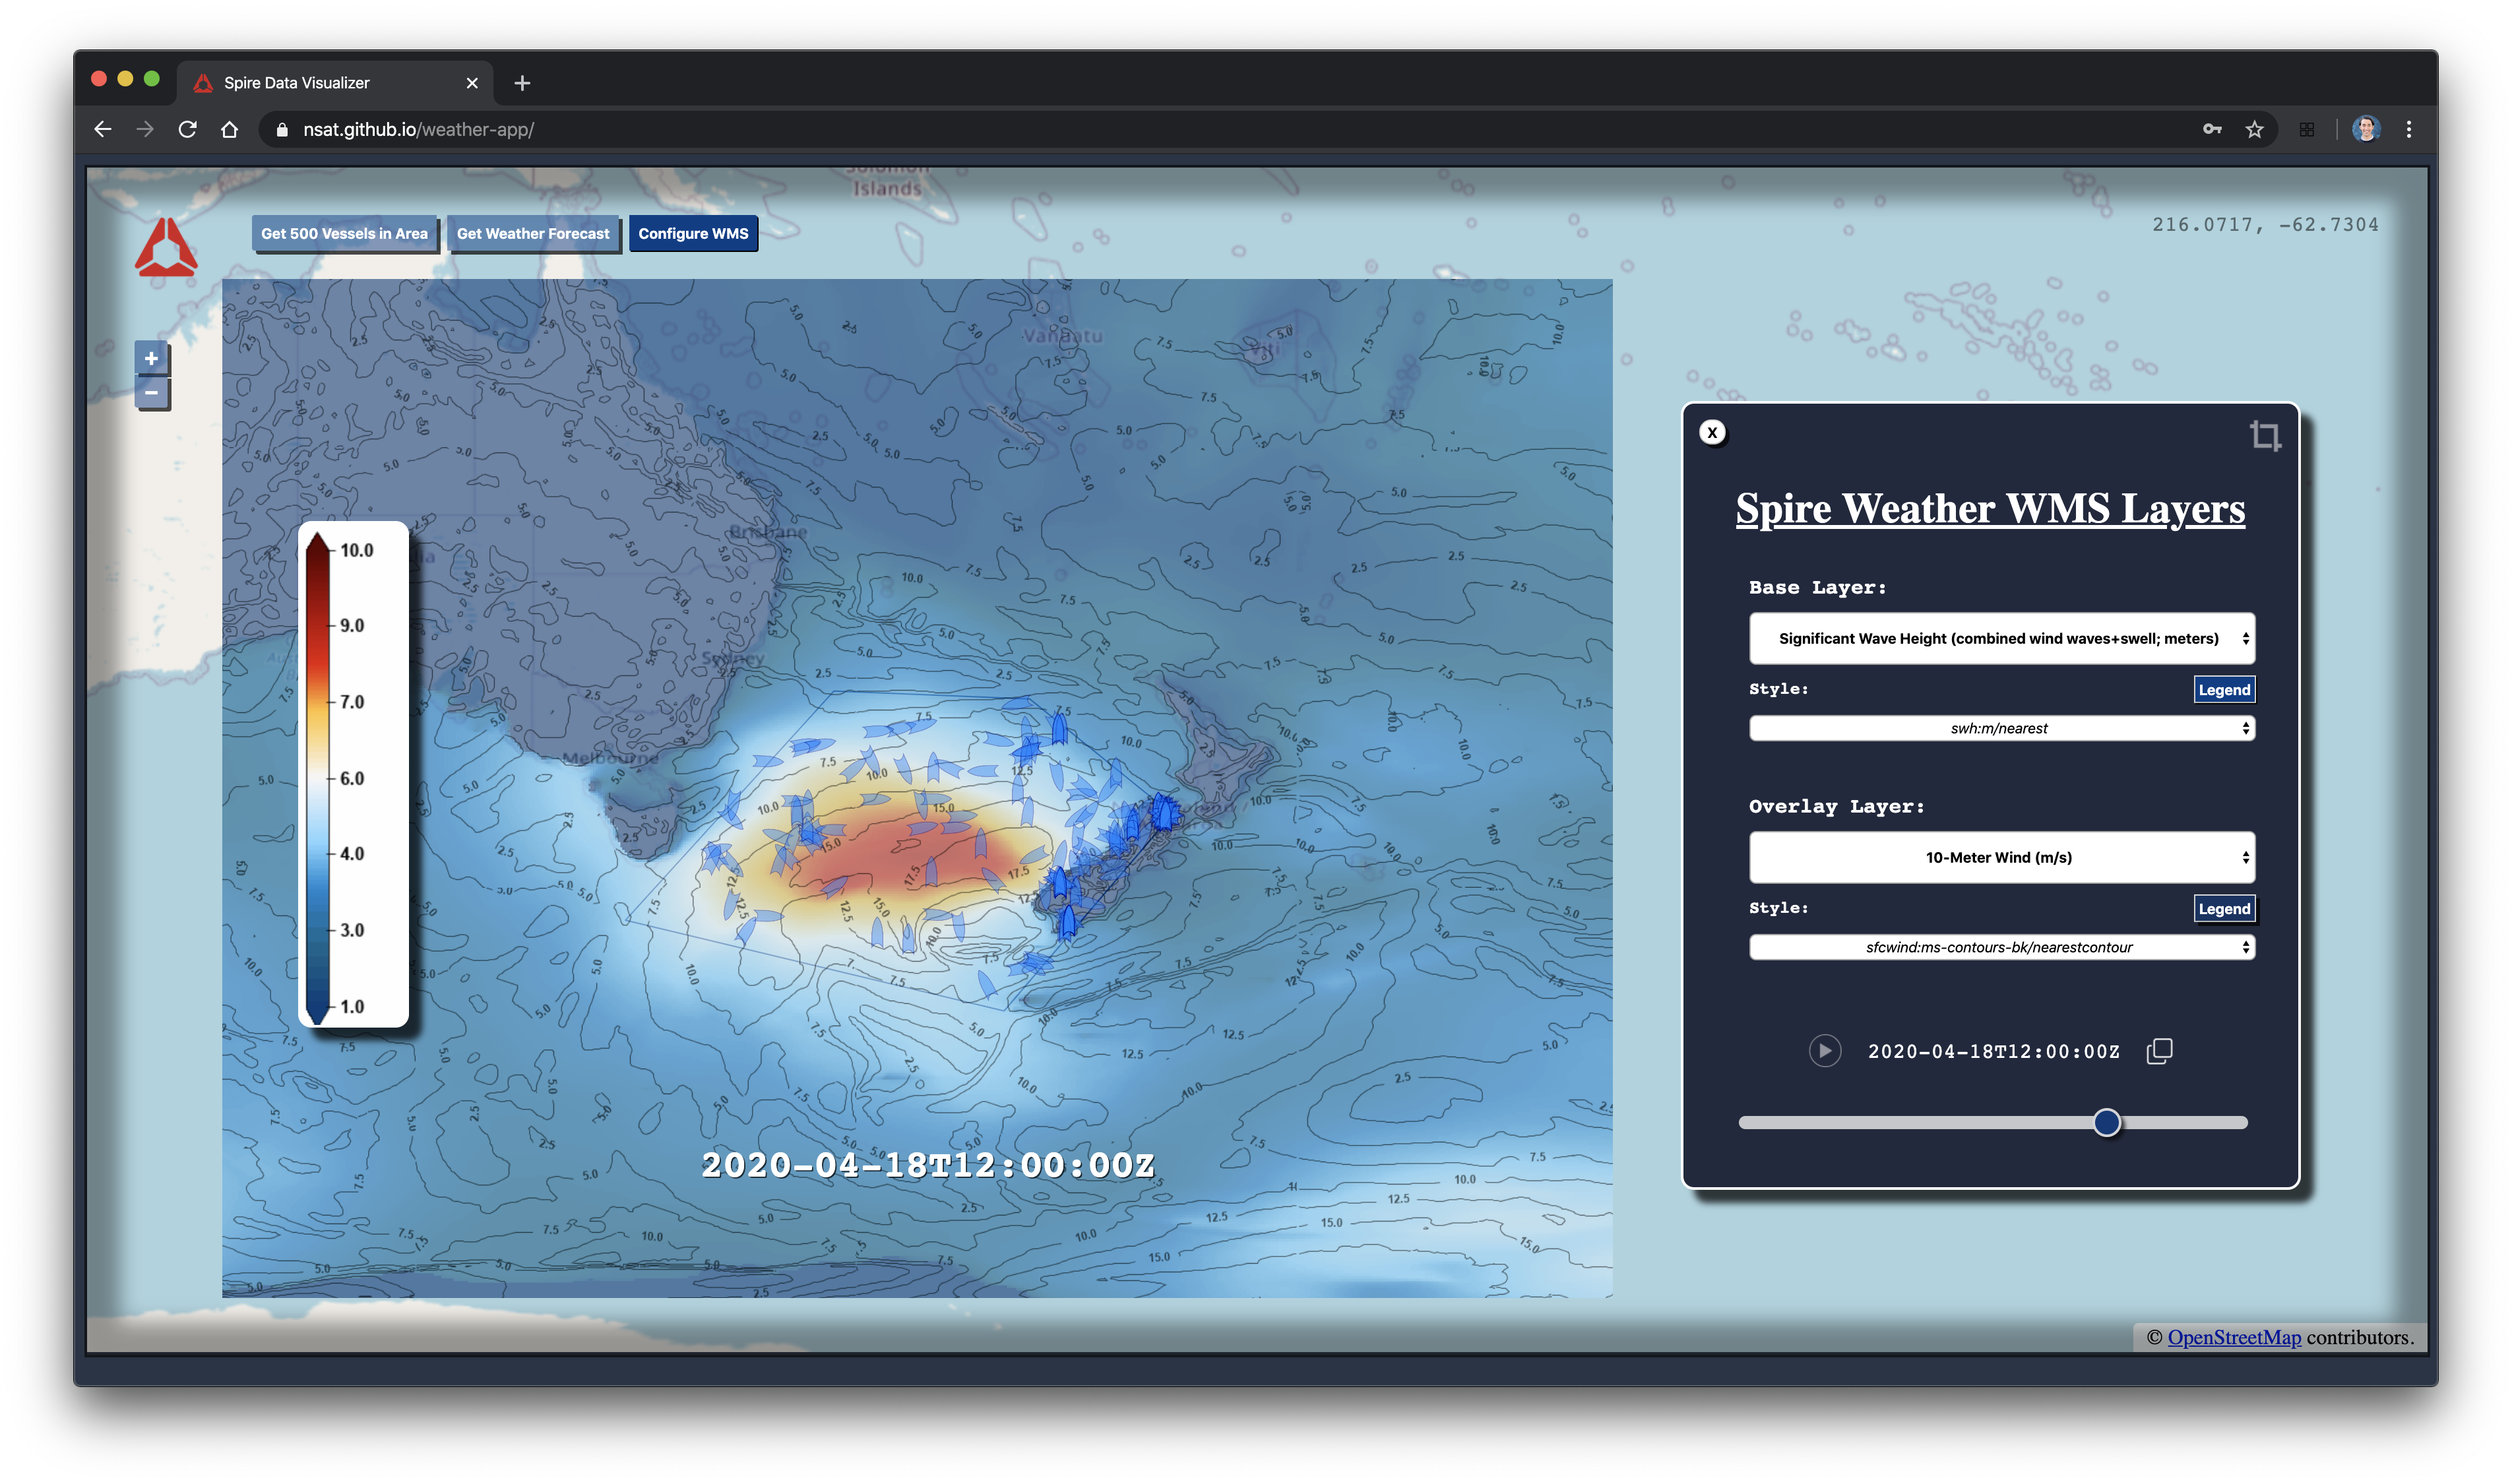Open a new browser tab
Image resolution: width=2512 pixels, height=1484 pixels.
(522, 83)
